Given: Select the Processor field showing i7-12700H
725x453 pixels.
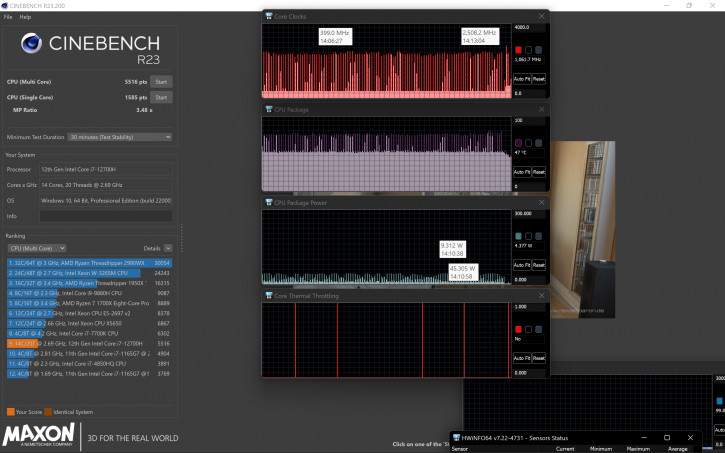Looking at the screenshot, I should [x=106, y=169].
